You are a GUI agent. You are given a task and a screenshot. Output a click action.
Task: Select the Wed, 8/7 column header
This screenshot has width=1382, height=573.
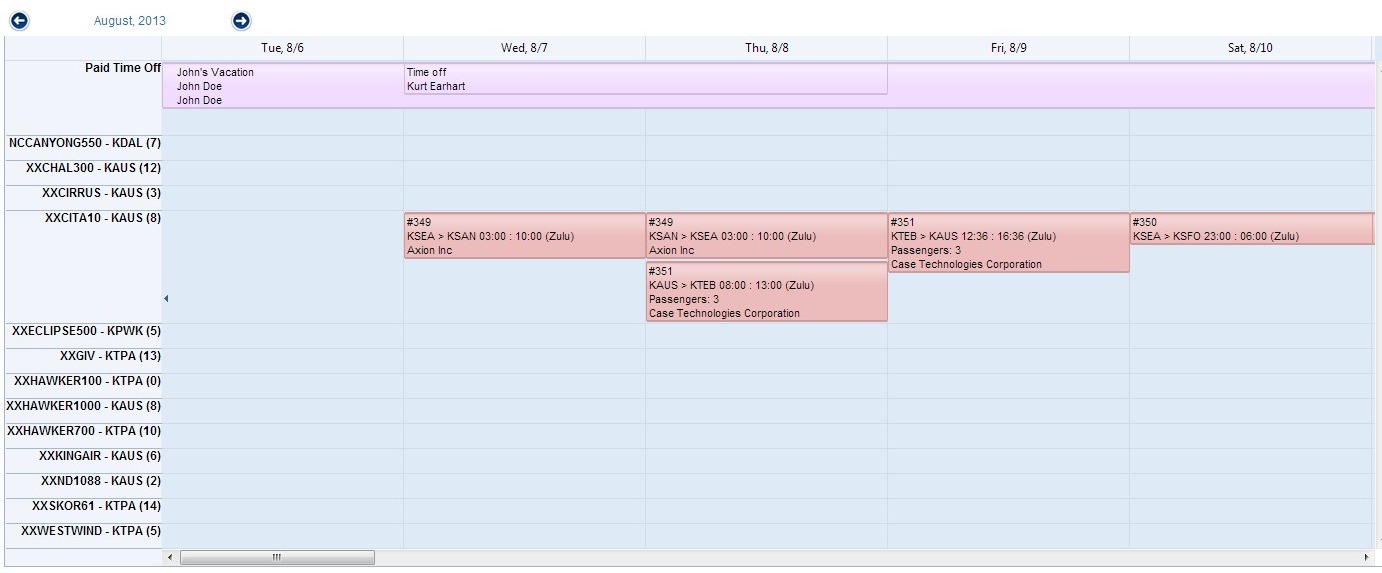click(524, 48)
